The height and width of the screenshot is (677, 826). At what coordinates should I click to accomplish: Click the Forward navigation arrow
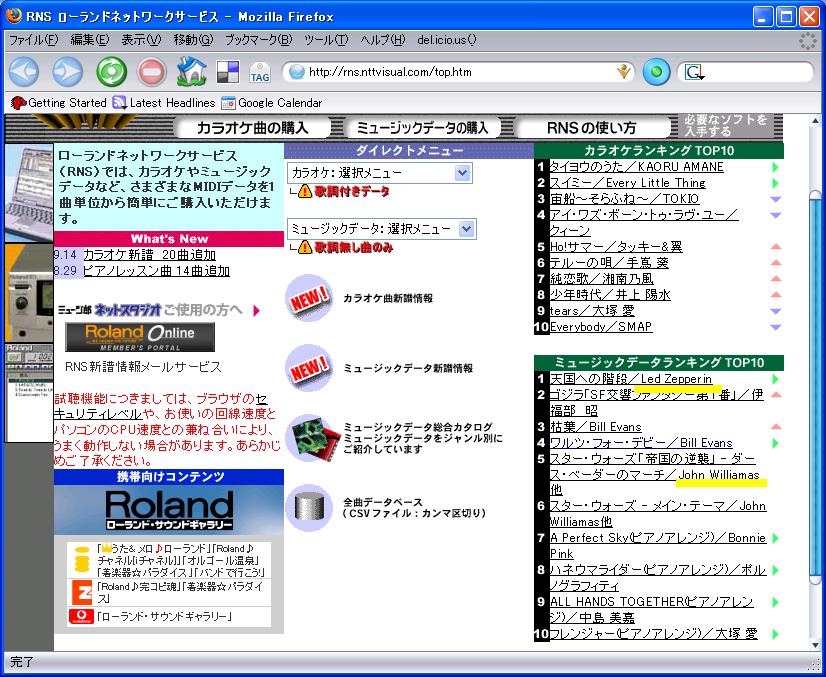tap(67, 72)
